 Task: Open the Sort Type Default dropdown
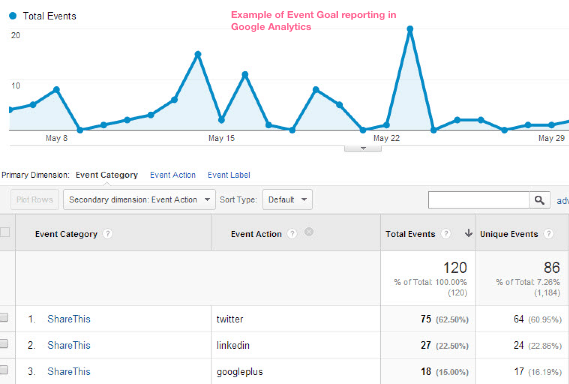pyautogui.click(x=287, y=200)
